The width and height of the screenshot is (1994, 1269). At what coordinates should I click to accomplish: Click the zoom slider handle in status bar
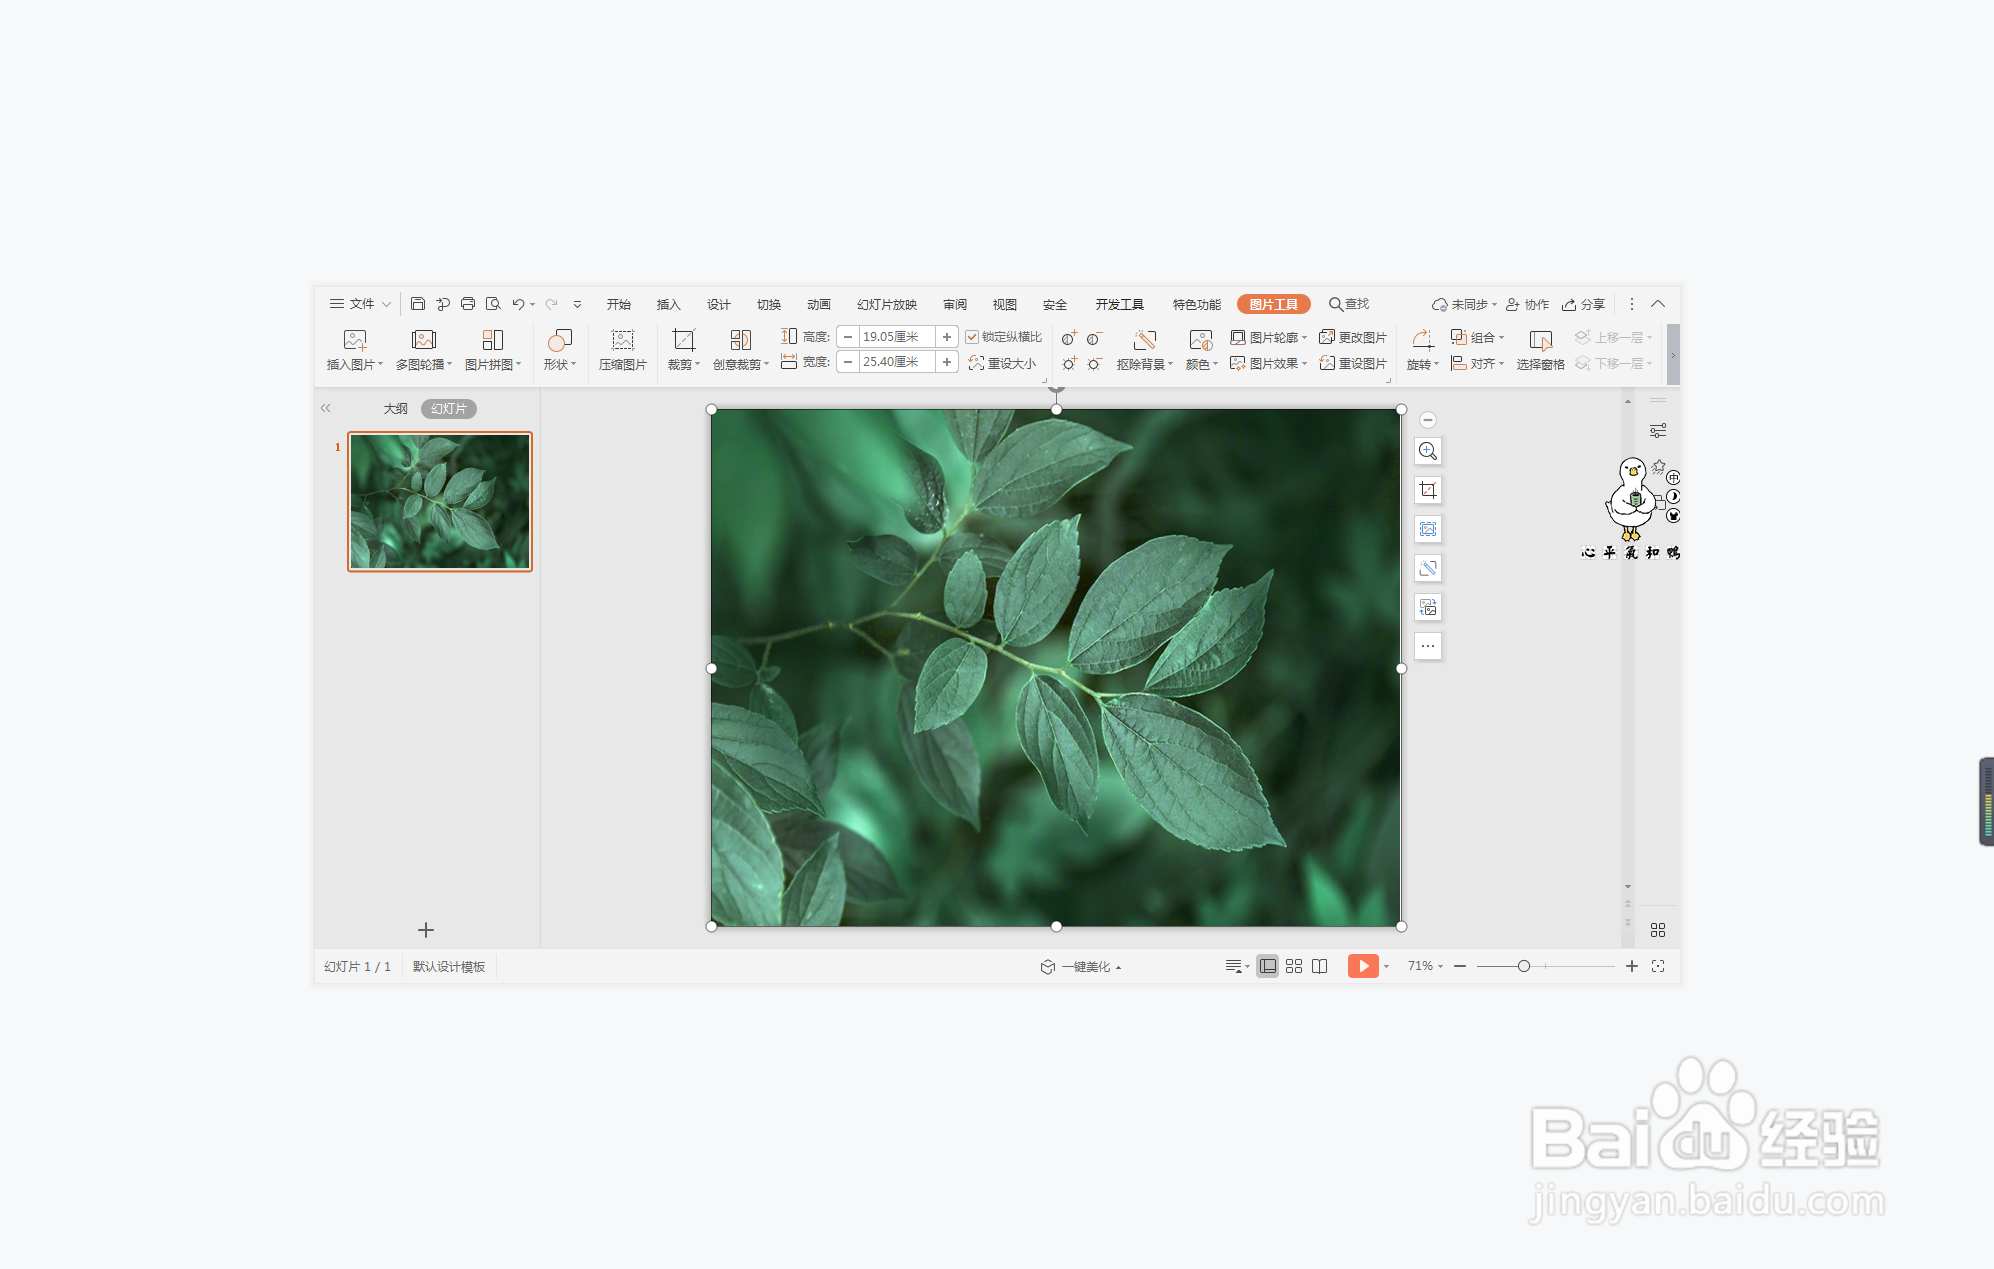point(1523,966)
